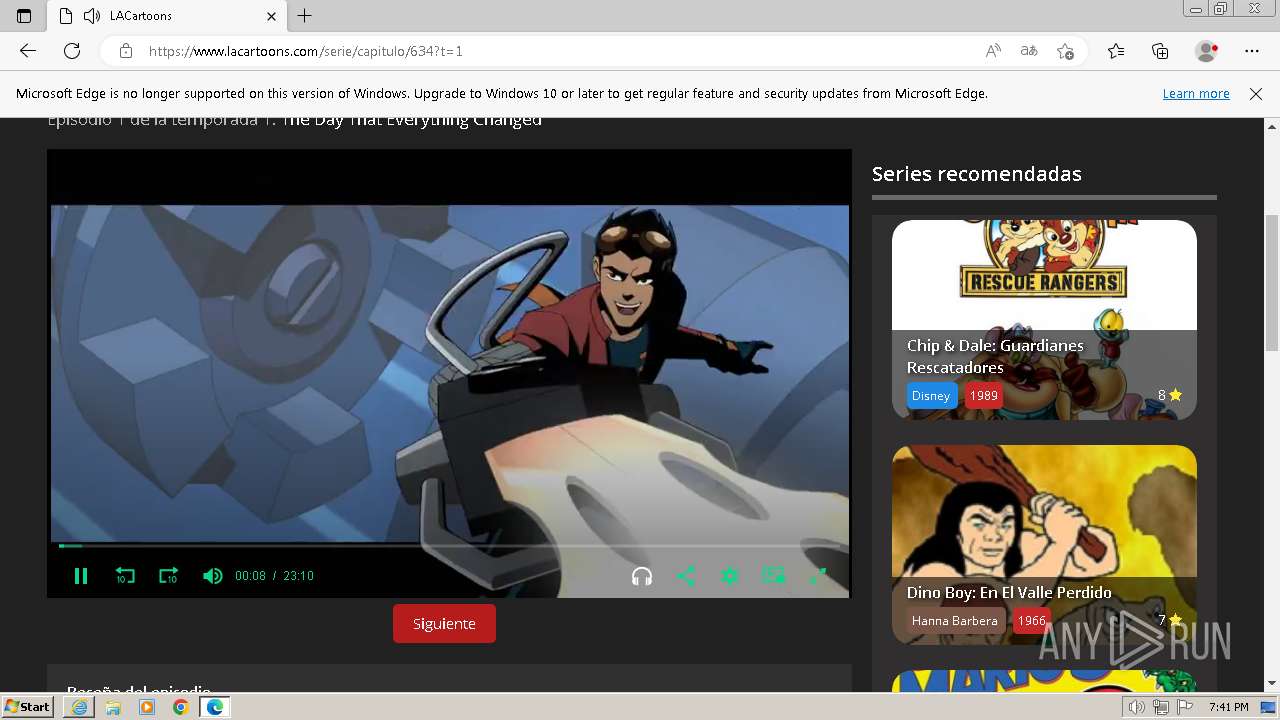Image resolution: width=1280 pixels, height=720 pixels.
Task: Switch to Microsoft Edge in the taskbar
Action: (x=214, y=707)
